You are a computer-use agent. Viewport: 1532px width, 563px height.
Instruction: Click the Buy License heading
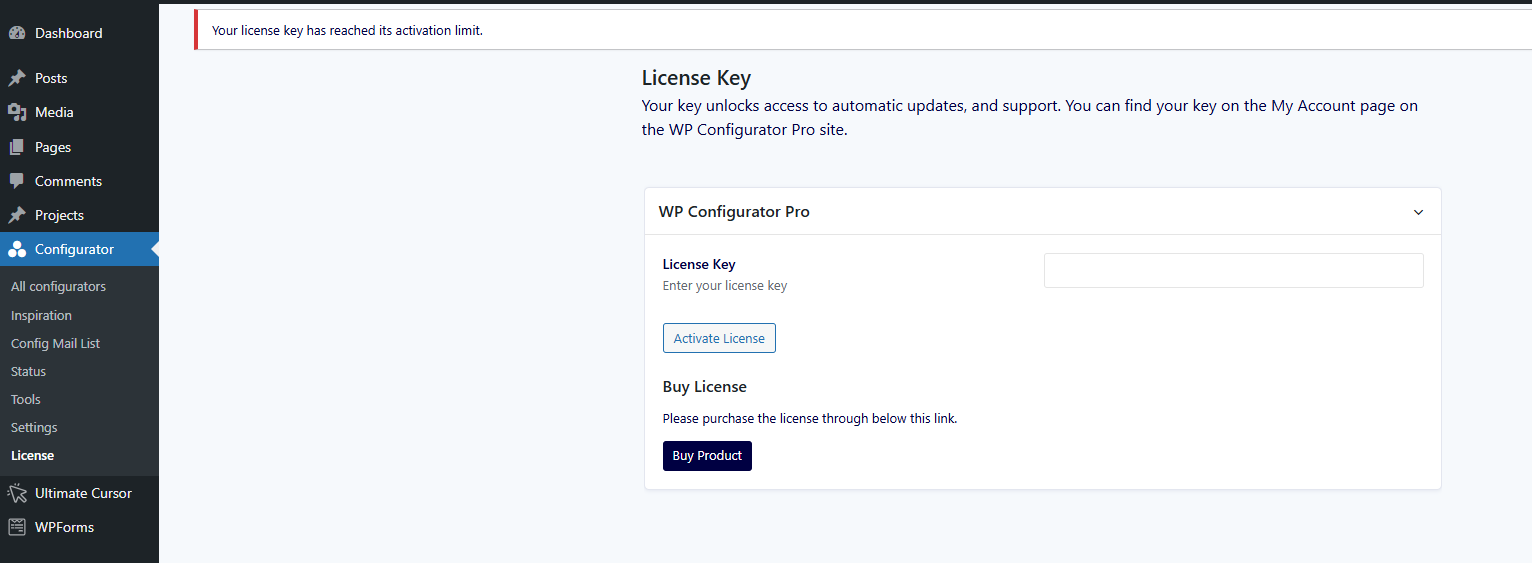click(x=705, y=387)
